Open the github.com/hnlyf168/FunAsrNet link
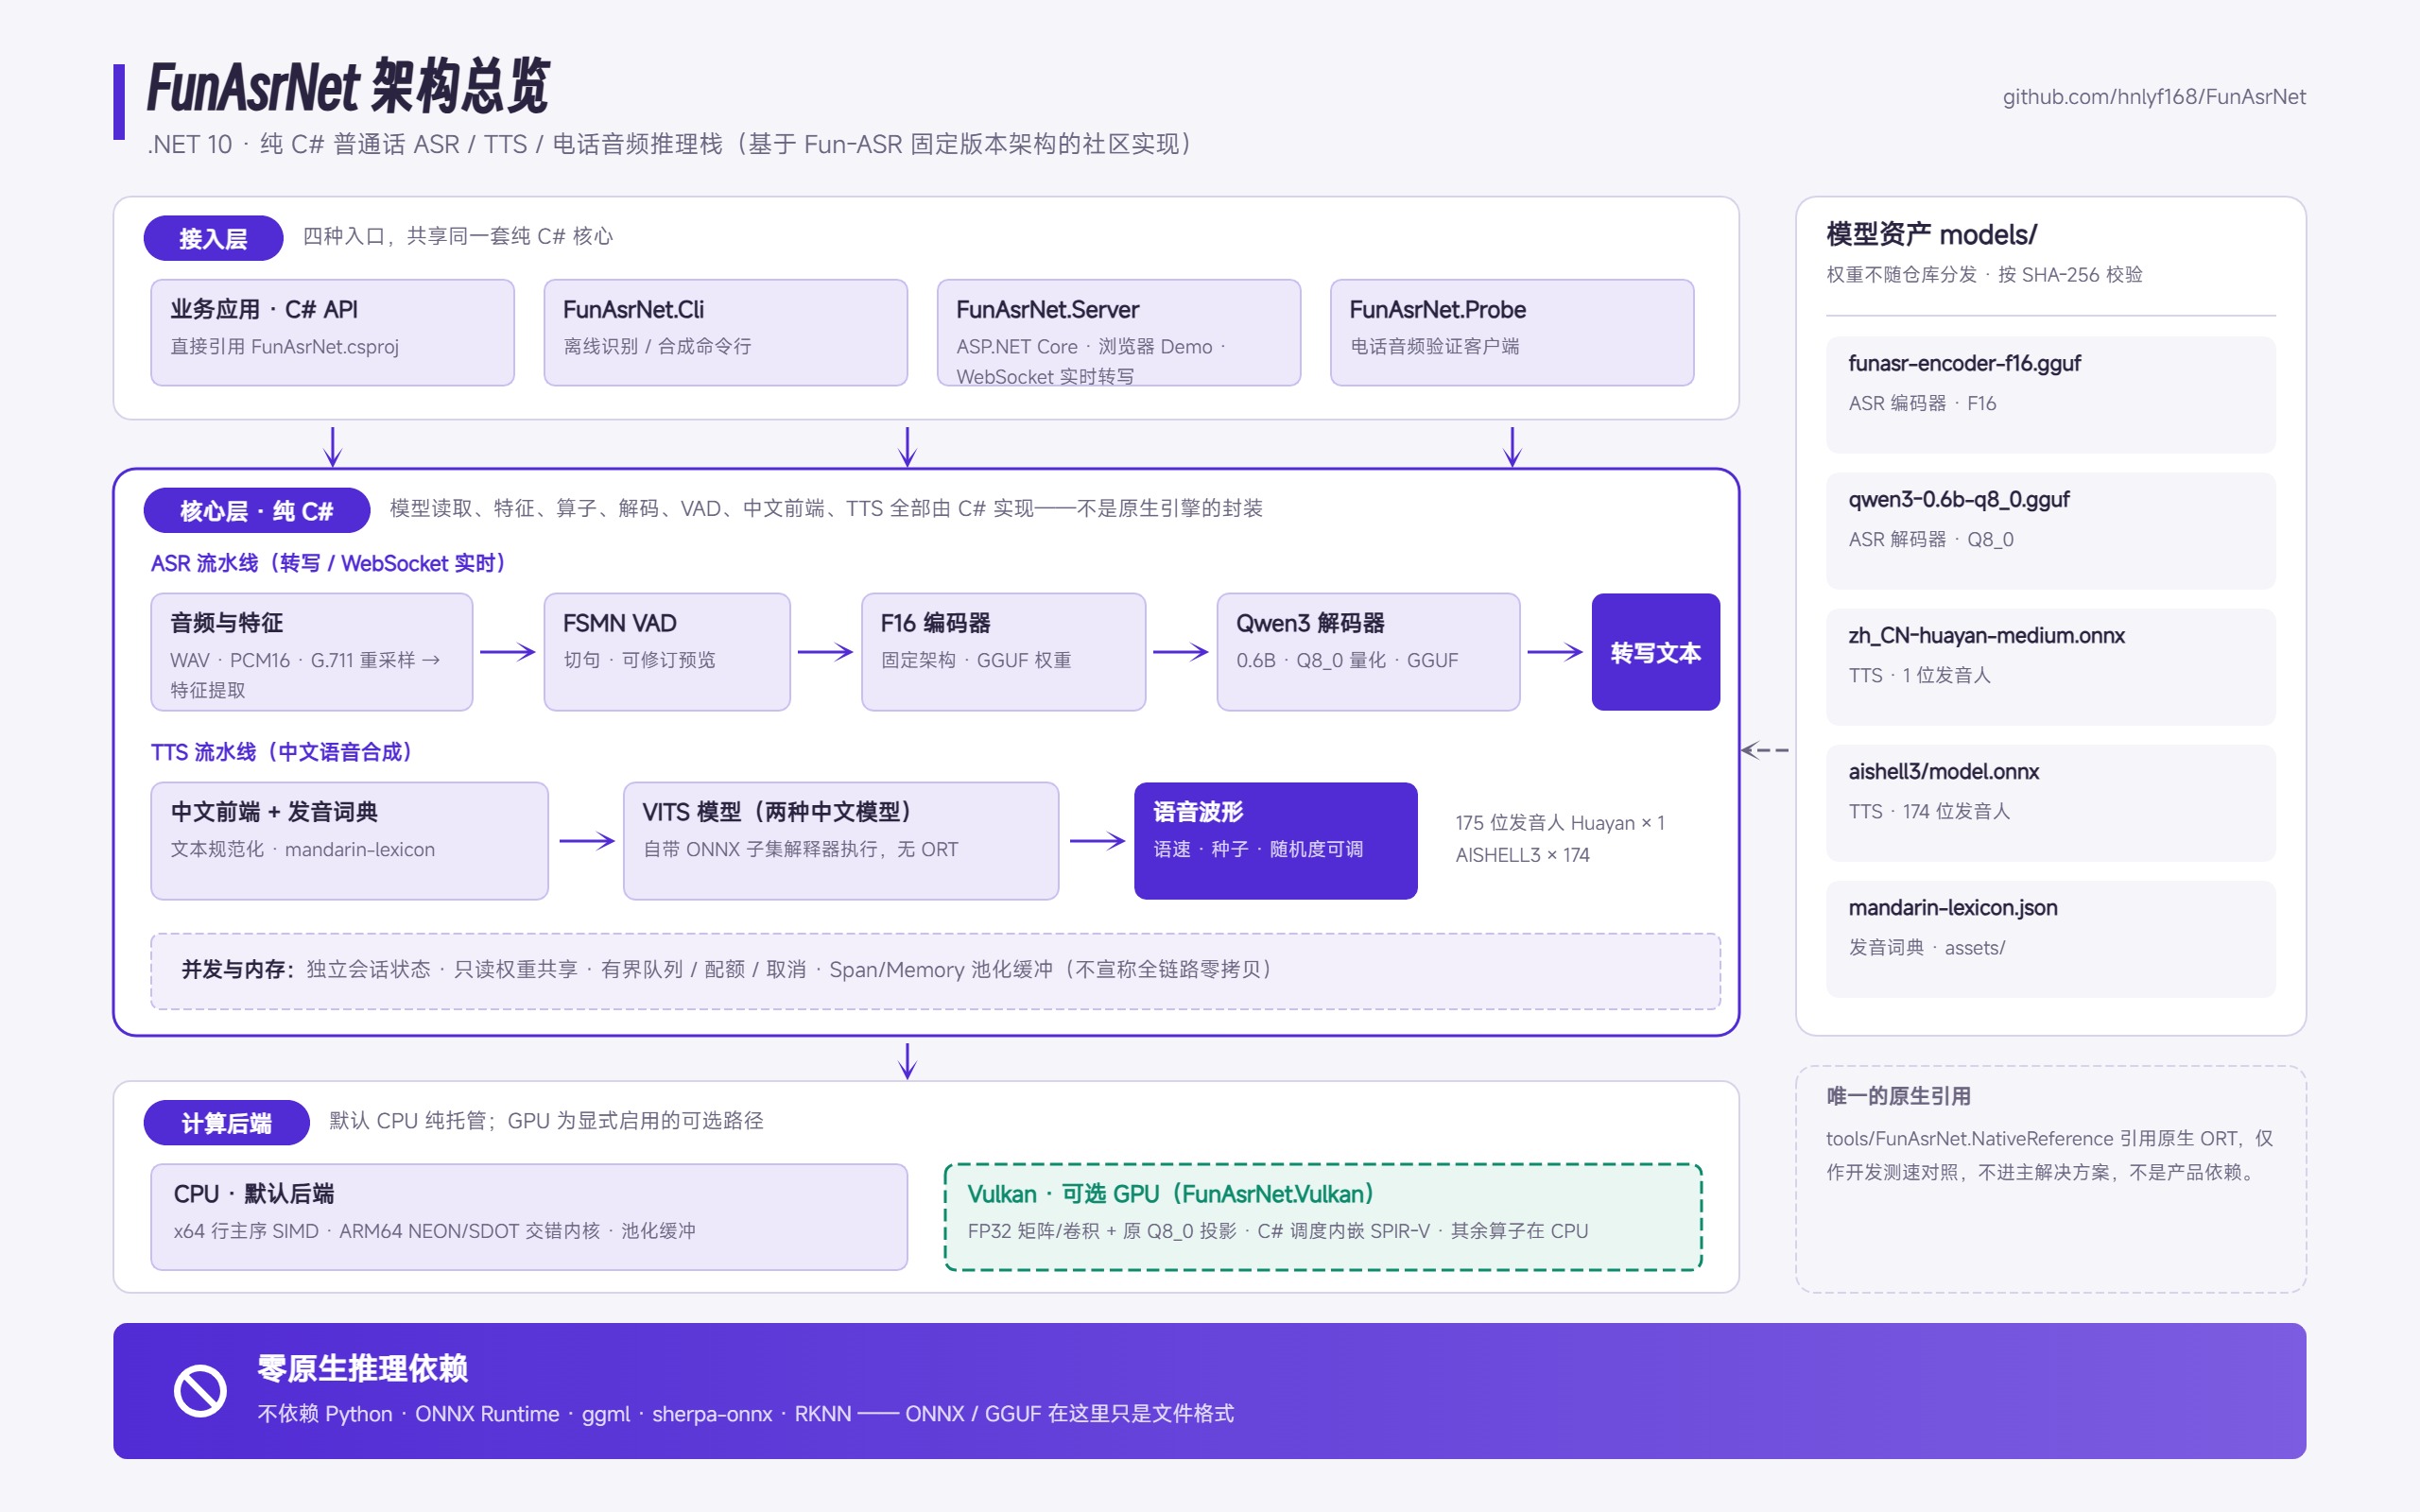The height and width of the screenshot is (1512, 2420). [2154, 97]
